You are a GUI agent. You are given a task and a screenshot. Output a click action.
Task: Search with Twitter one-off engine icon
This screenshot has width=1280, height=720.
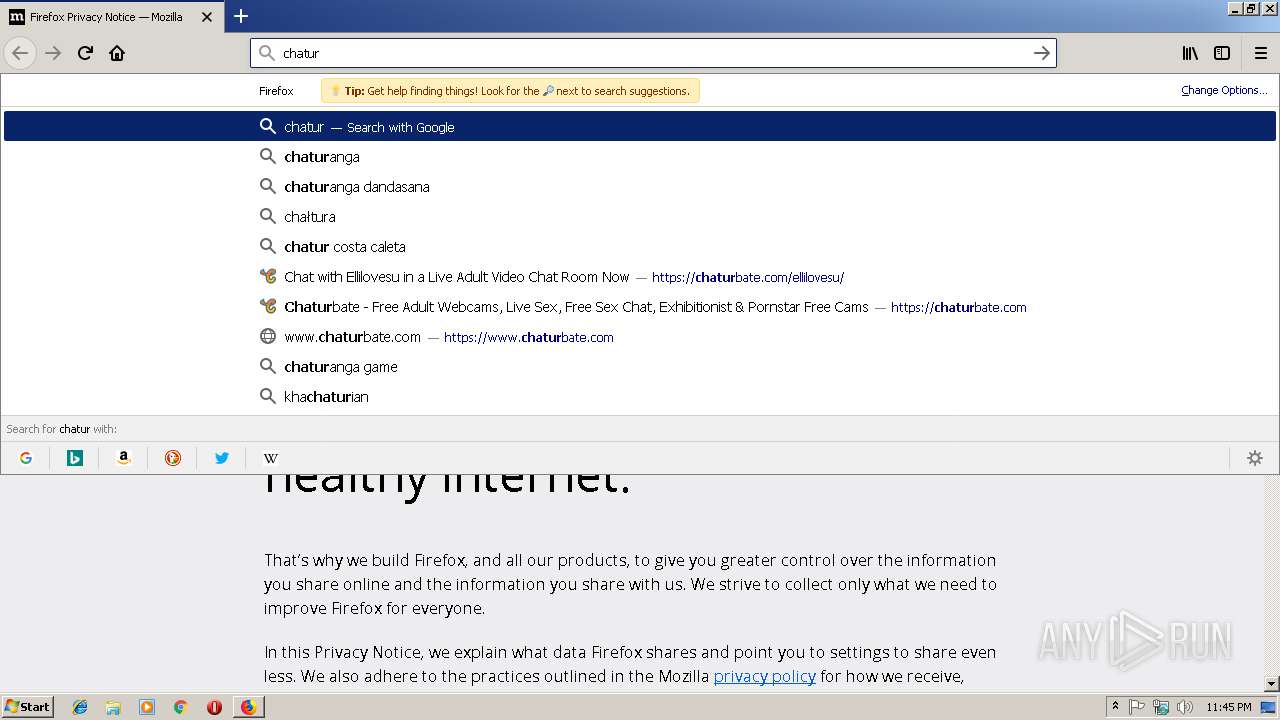[222, 458]
